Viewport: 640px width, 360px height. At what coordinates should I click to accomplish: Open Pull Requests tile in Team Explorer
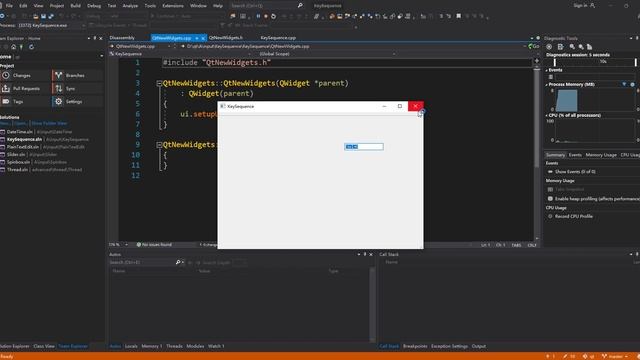[25, 89]
